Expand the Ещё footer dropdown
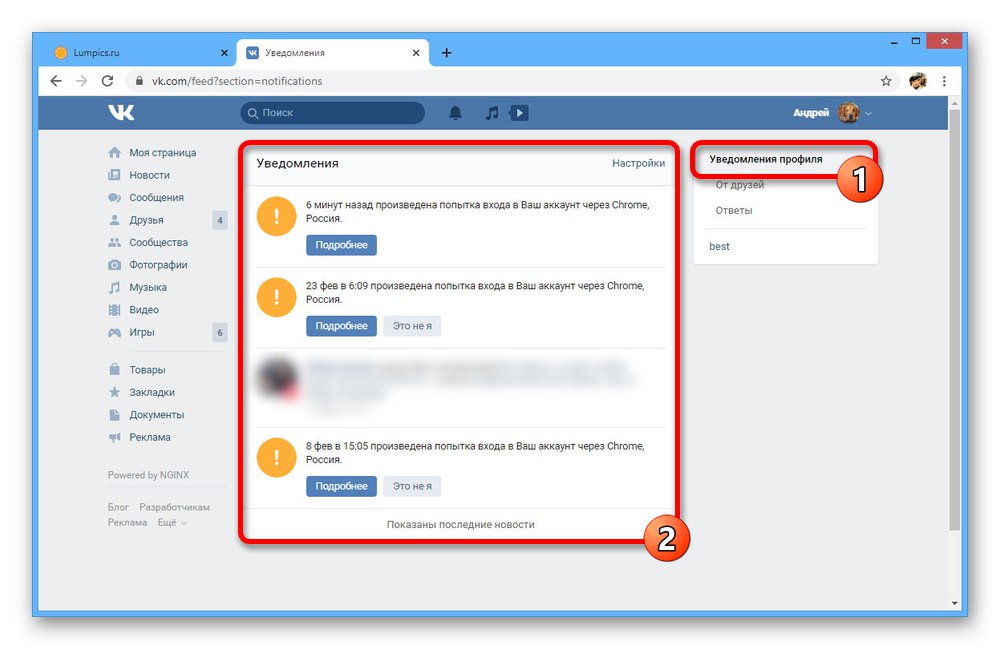This screenshot has width=1000, height=649. coord(172,522)
